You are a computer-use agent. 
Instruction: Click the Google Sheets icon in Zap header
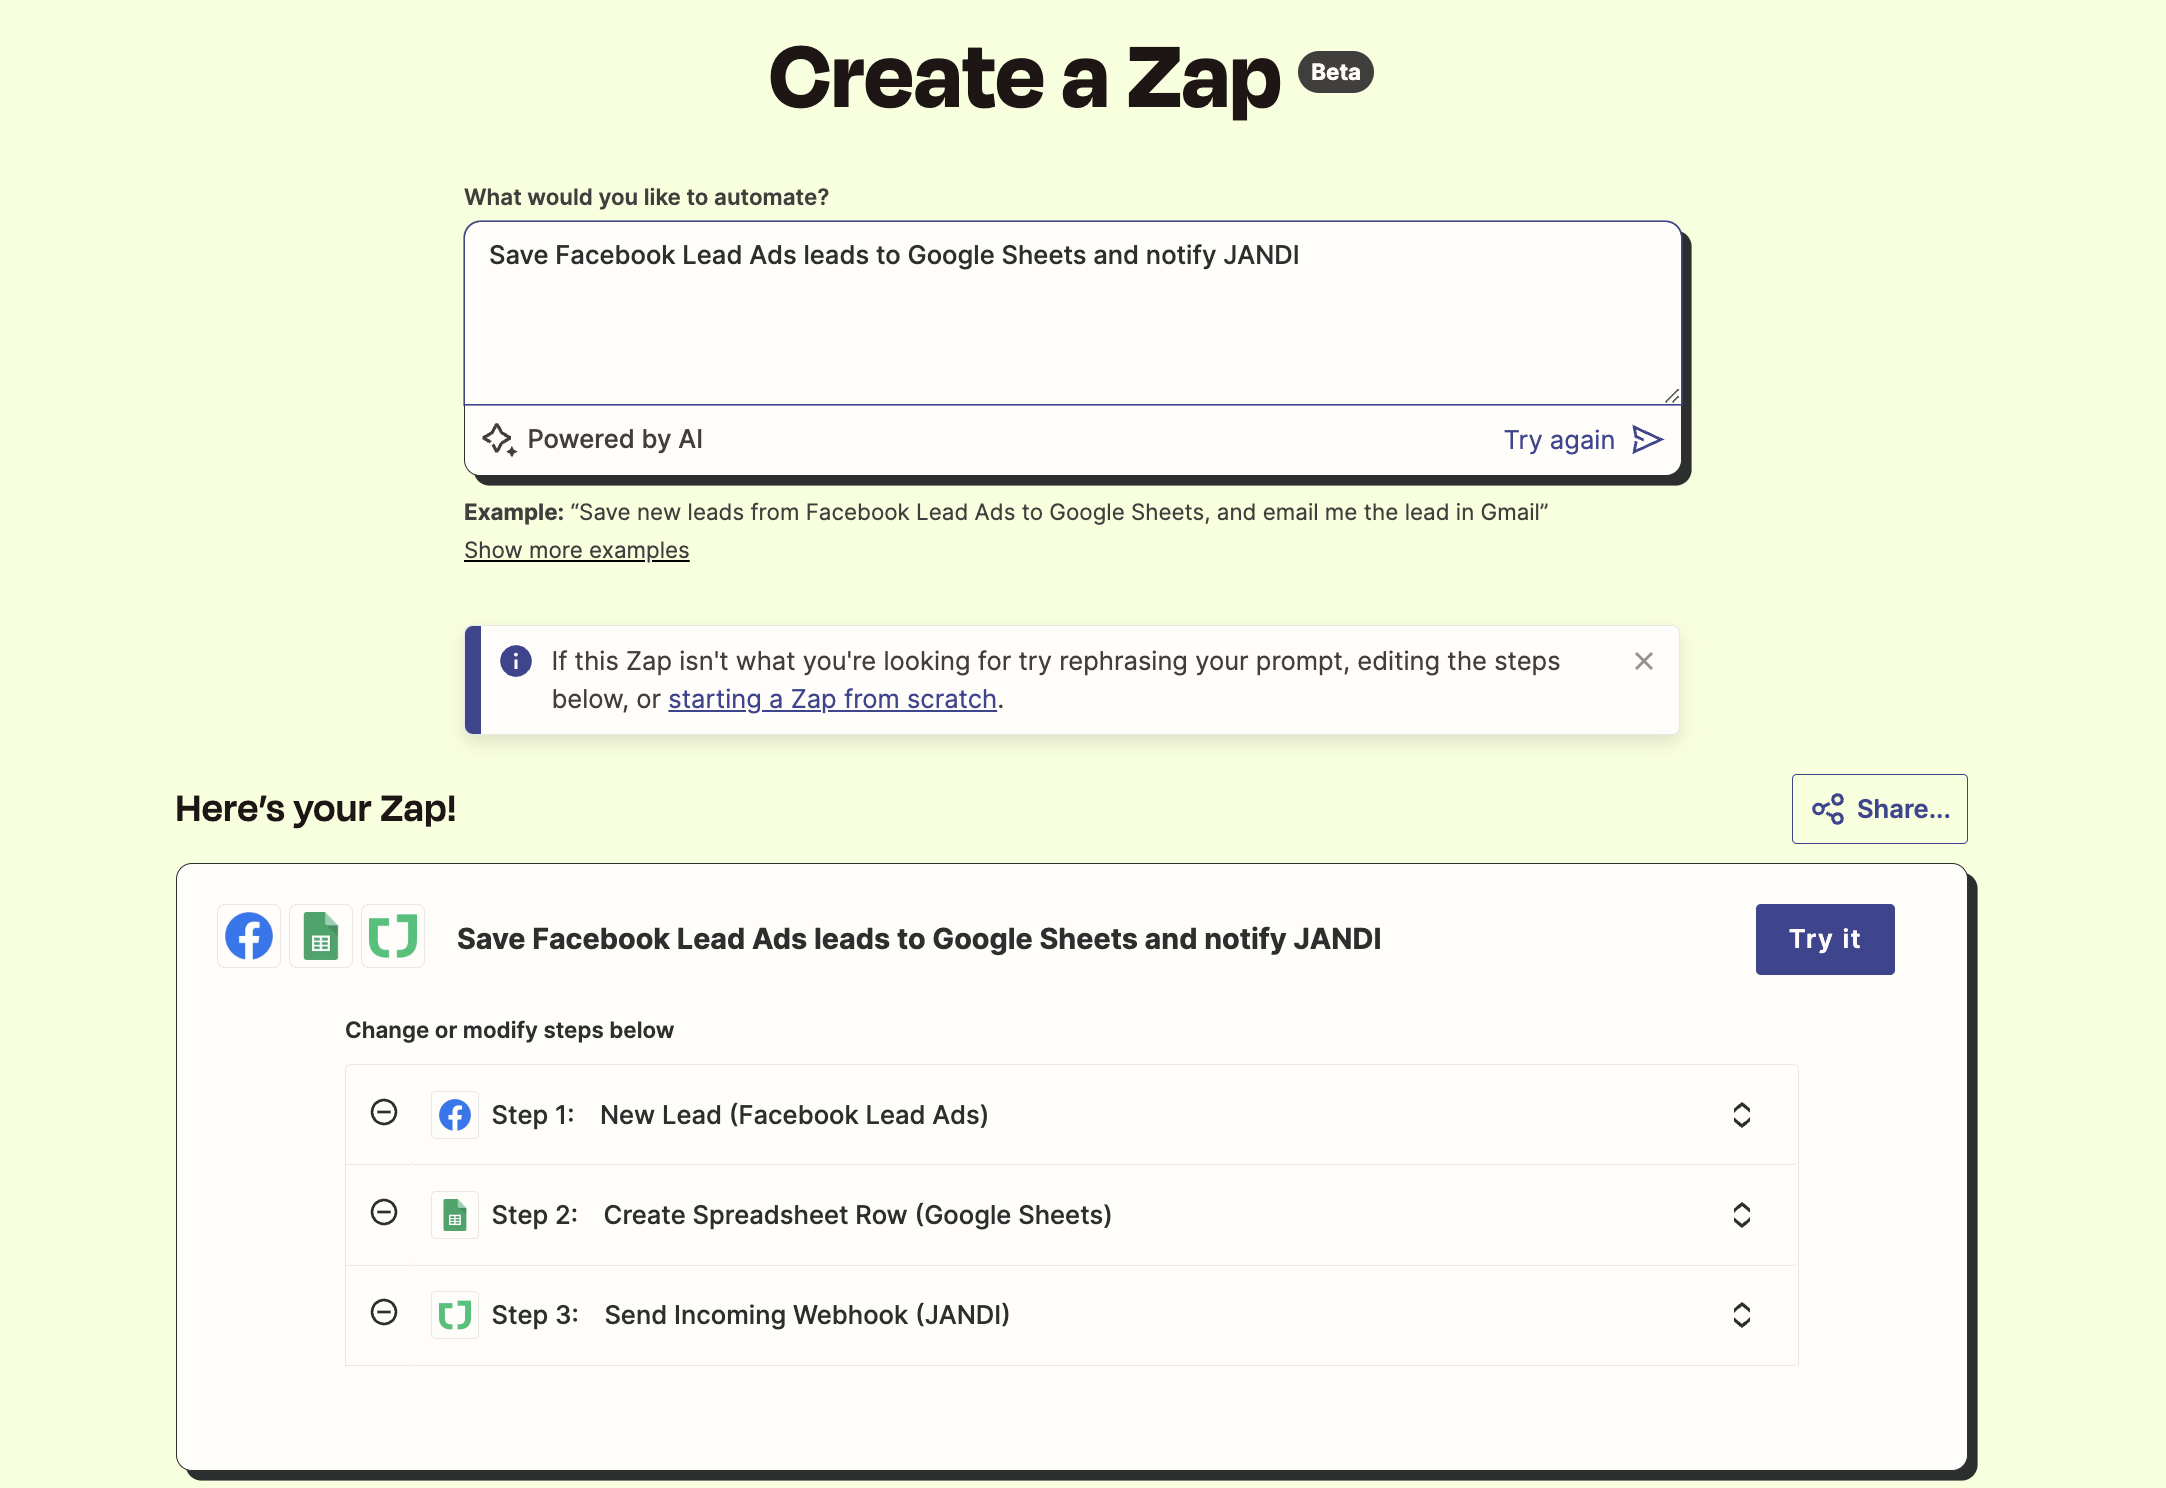click(x=321, y=937)
